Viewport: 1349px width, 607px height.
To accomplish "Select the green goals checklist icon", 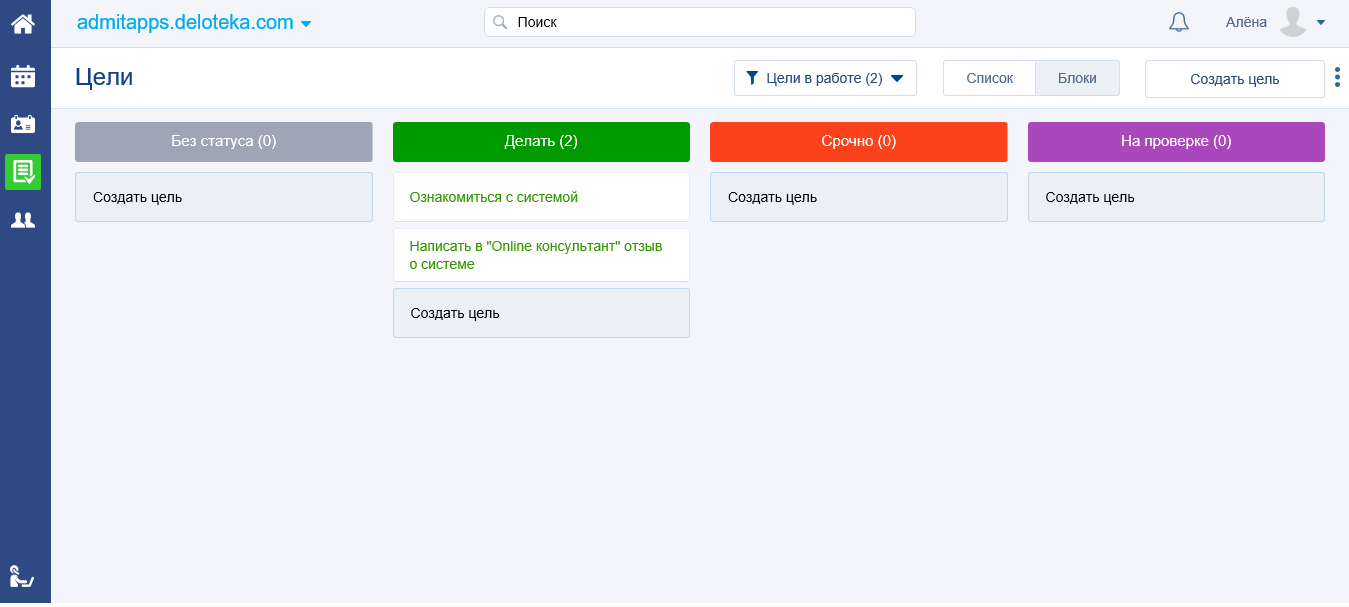I will [x=23, y=172].
